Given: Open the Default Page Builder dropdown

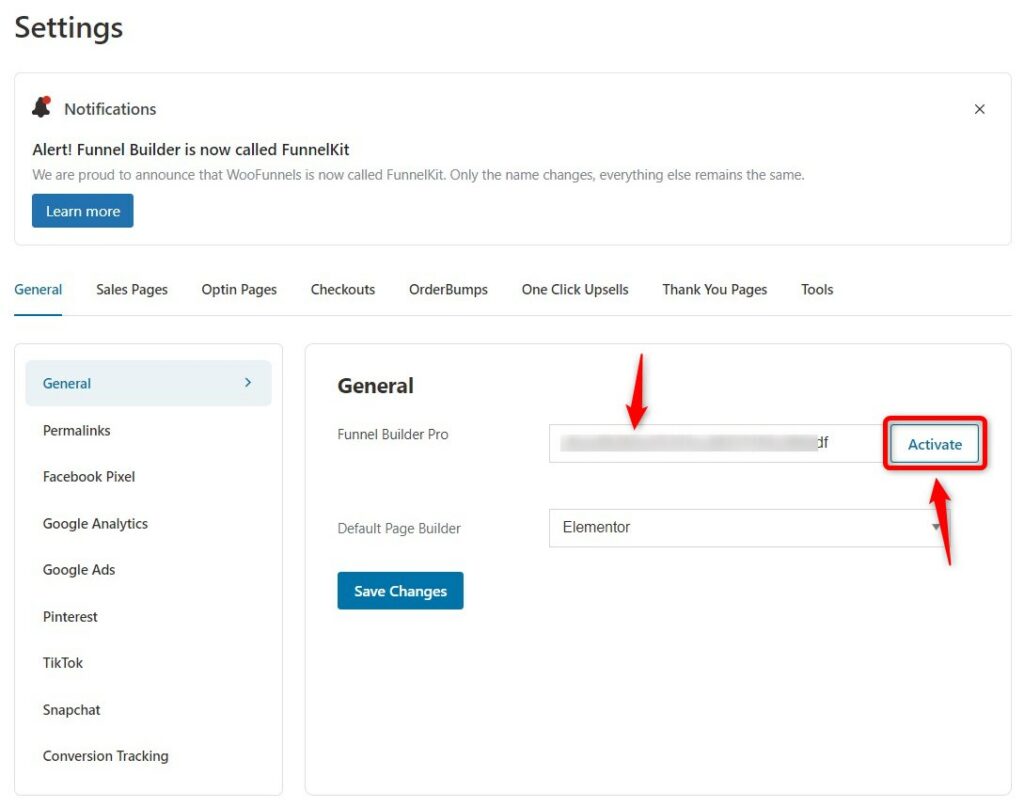Looking at the screenshot, I should tap(749, 528).
